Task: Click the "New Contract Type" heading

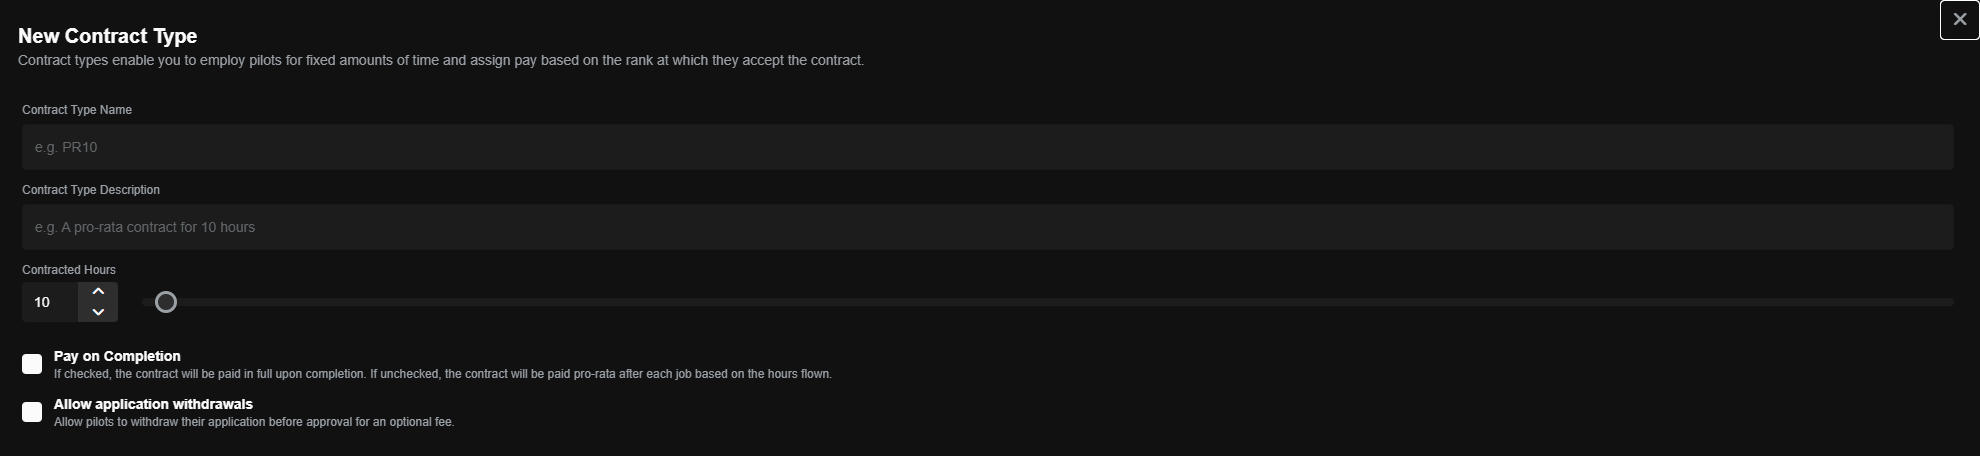Action: tap(107, 36)
